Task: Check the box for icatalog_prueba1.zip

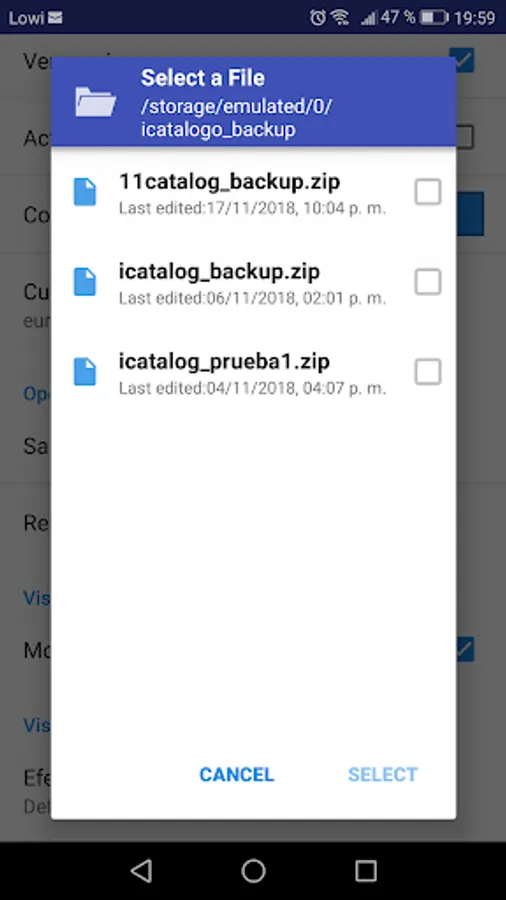Action: click(428, 372)
